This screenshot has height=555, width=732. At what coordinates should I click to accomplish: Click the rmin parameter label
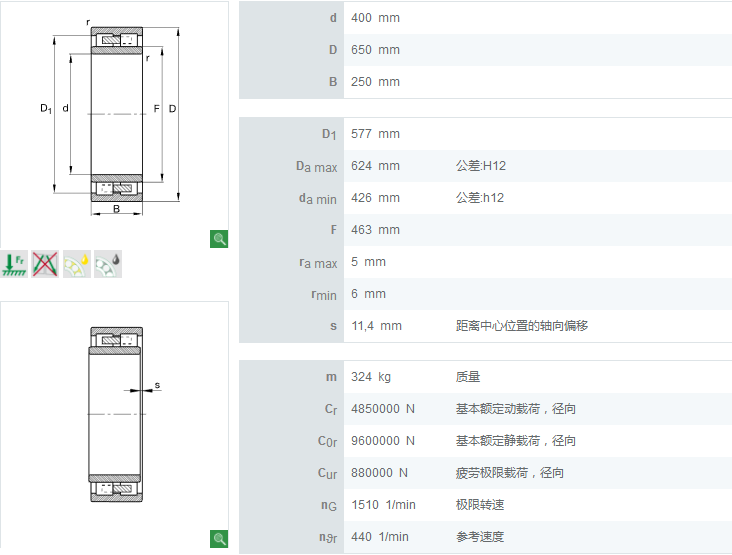(324, 295)
